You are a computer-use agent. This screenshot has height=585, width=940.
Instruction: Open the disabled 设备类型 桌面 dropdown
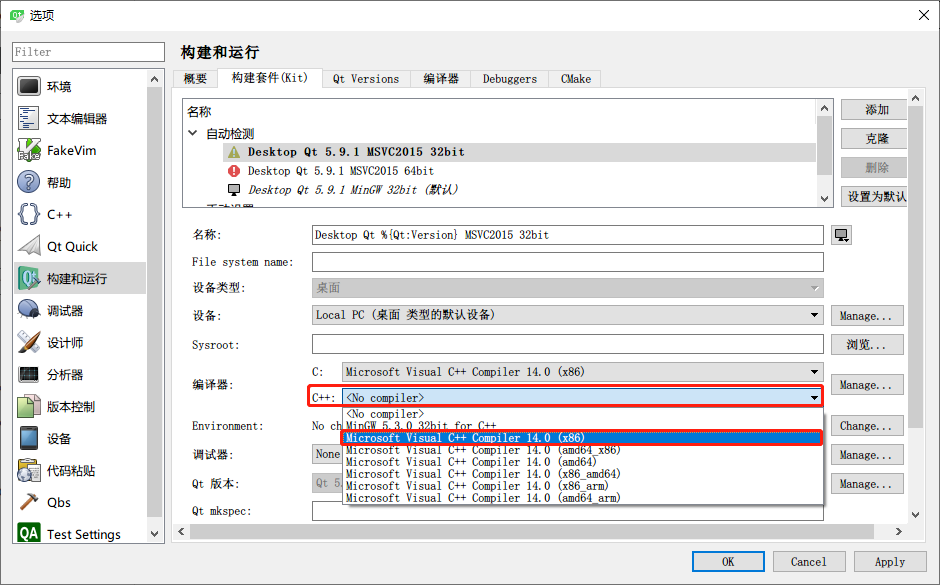[x=567, y=288]
